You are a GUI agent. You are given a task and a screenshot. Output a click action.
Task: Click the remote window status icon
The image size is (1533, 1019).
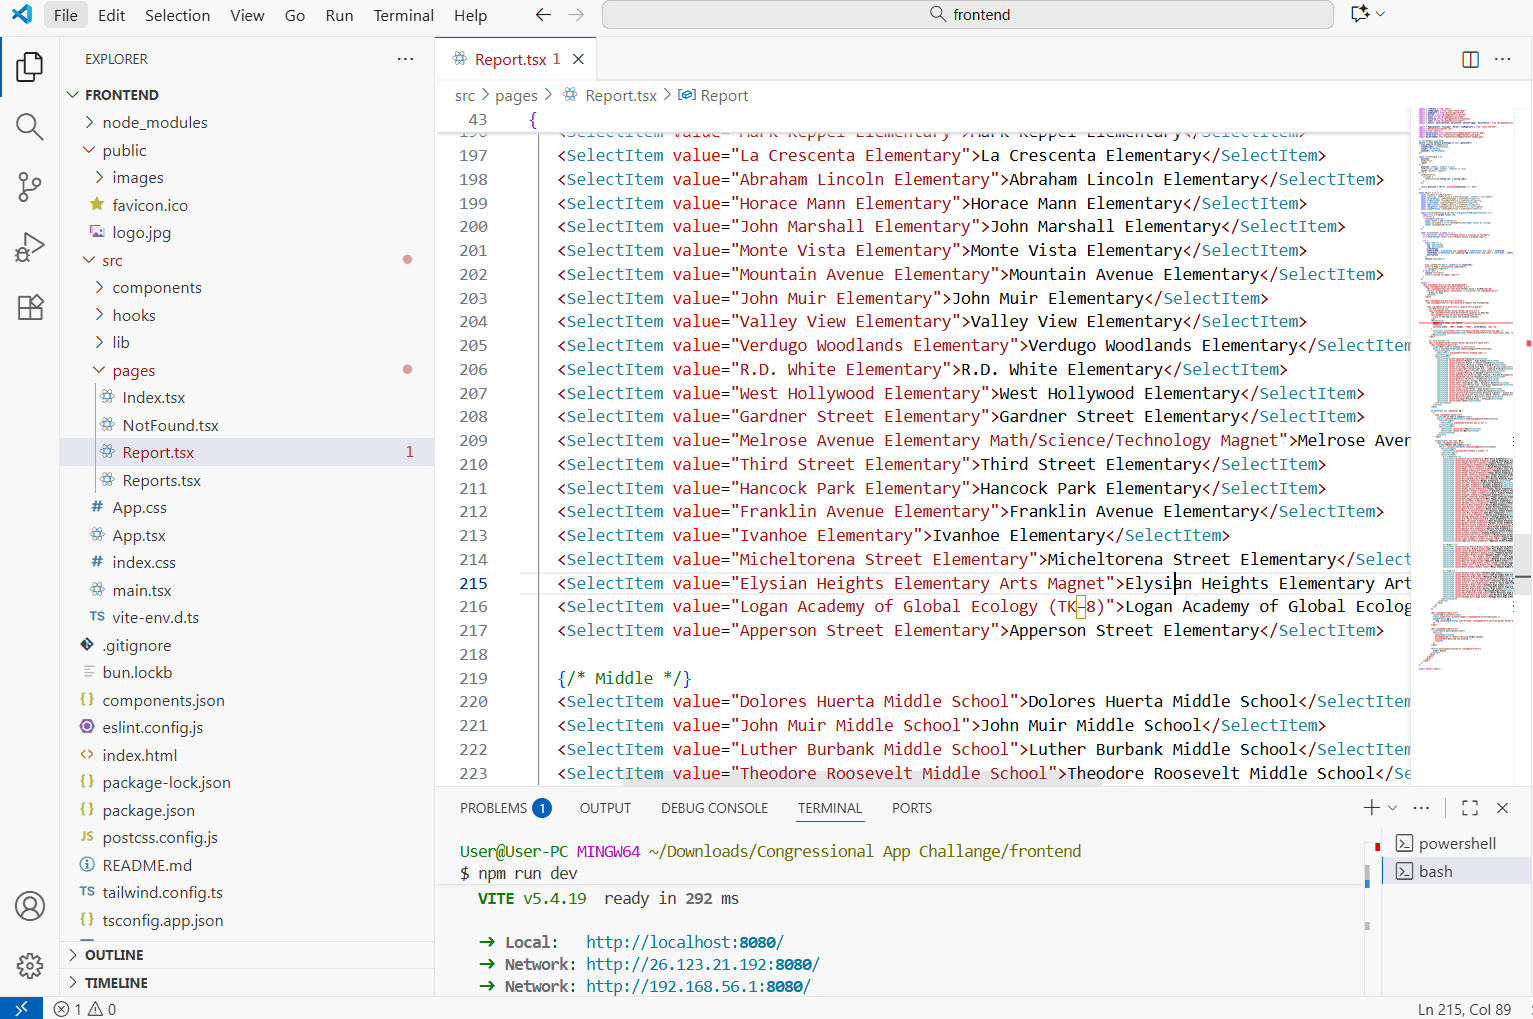[21, 1008]
